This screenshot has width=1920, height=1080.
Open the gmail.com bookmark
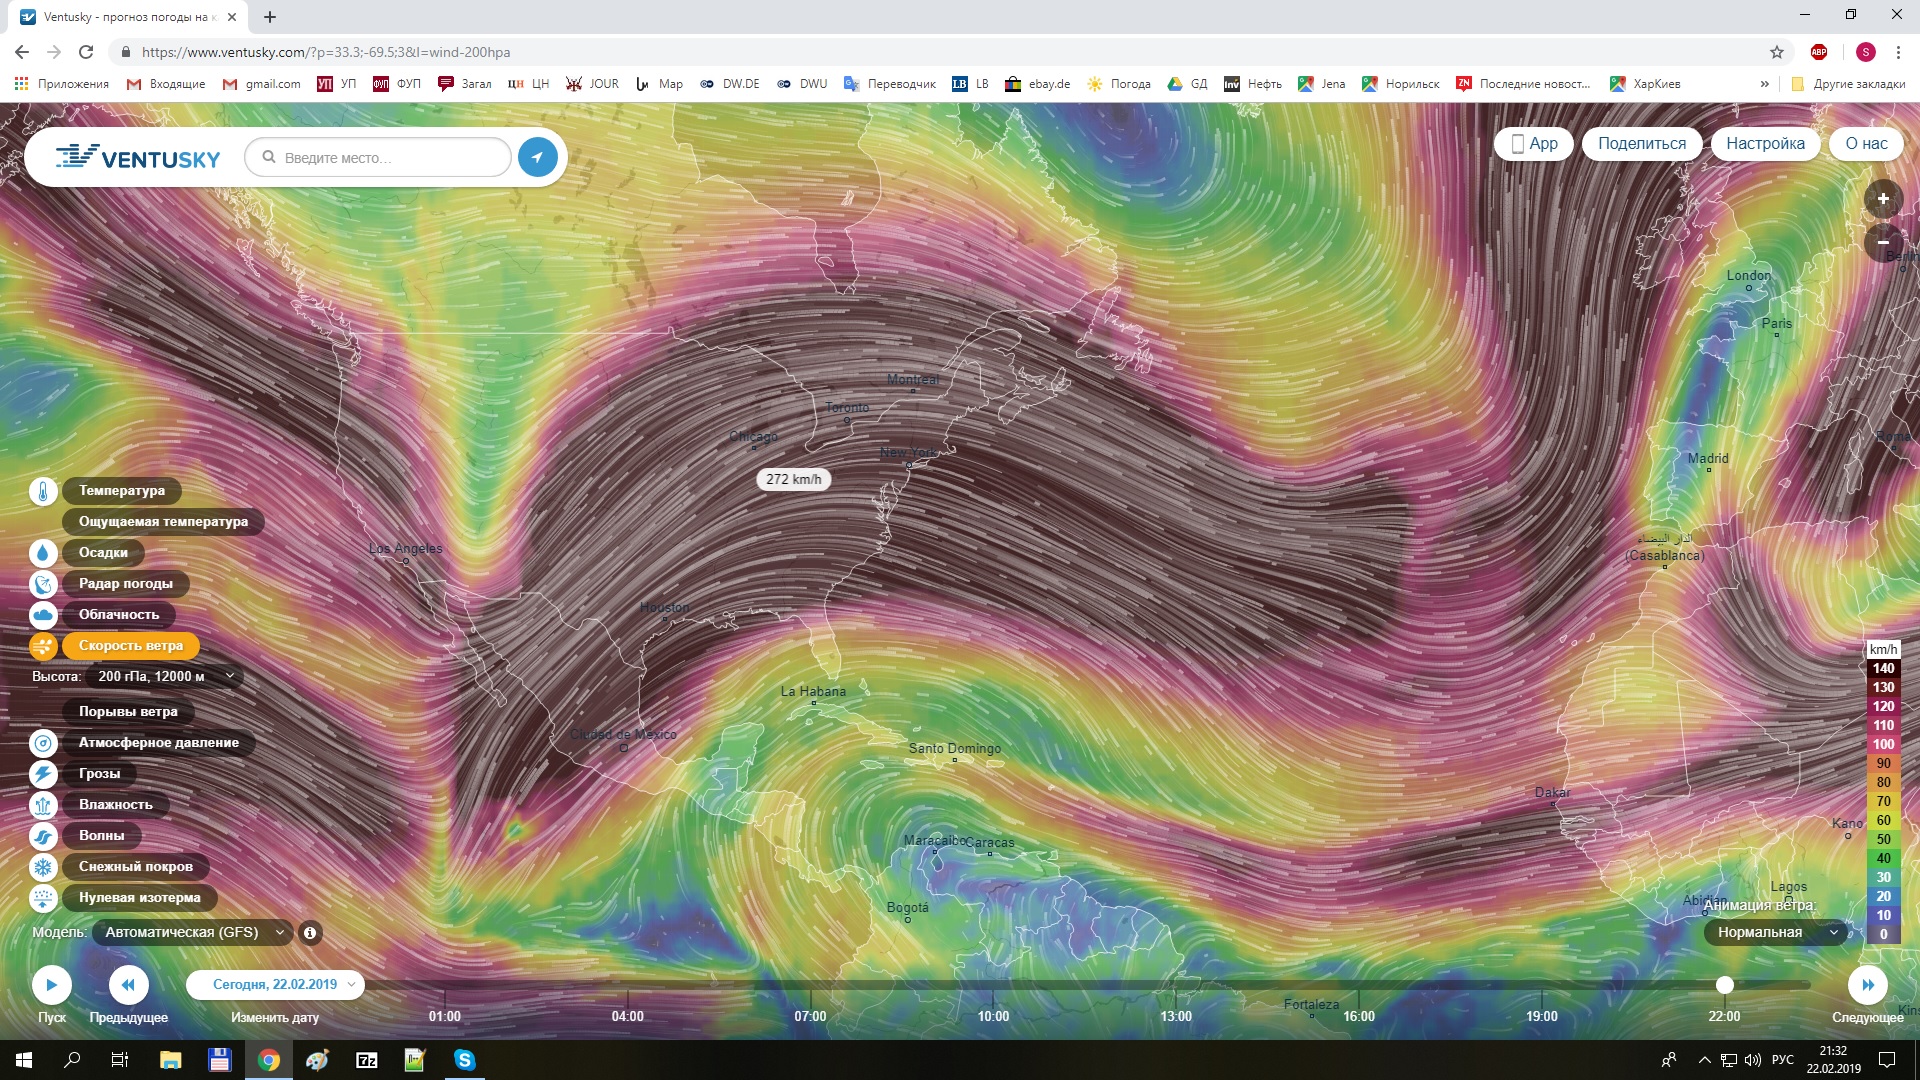point(262,84)
